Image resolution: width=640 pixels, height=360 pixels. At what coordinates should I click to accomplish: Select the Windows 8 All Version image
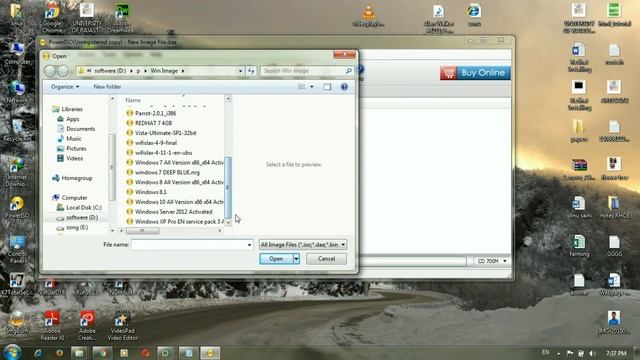tap(175, 182)
